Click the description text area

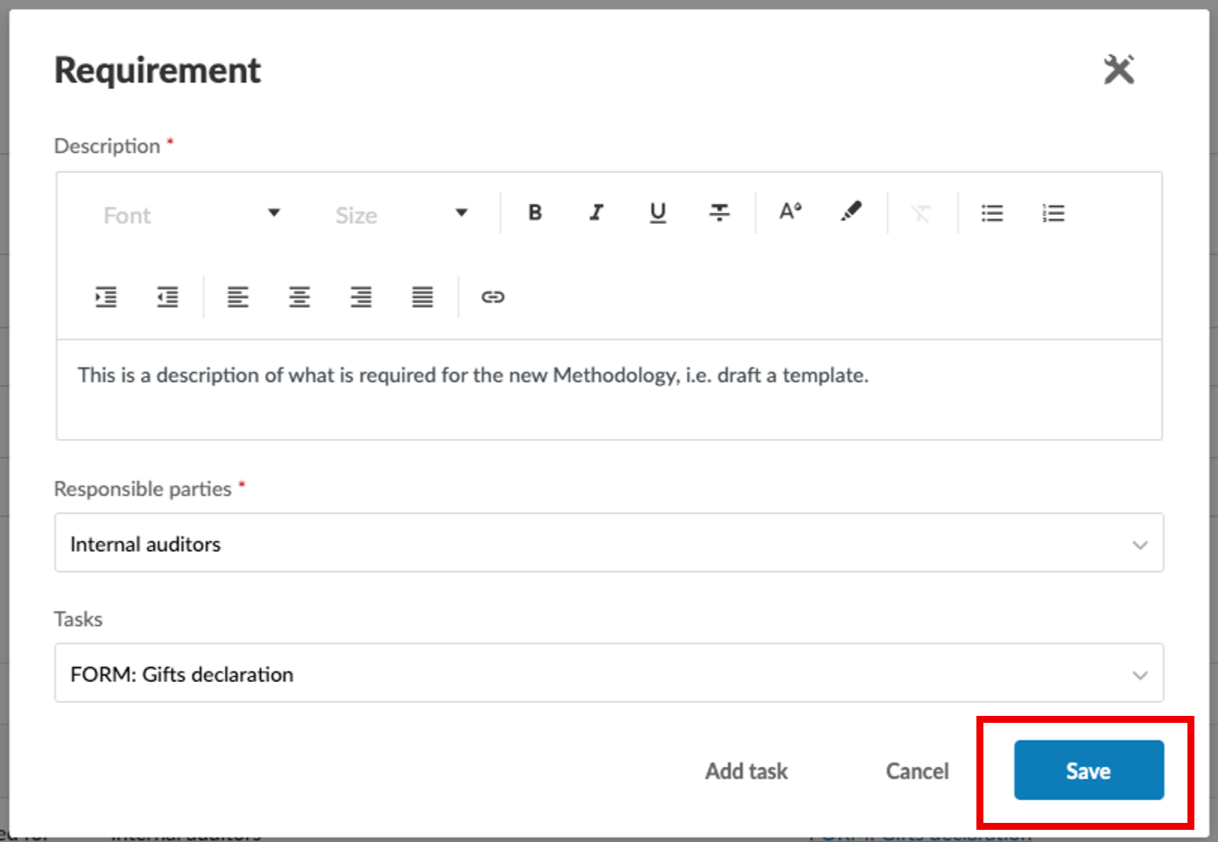tap(609, 389)
